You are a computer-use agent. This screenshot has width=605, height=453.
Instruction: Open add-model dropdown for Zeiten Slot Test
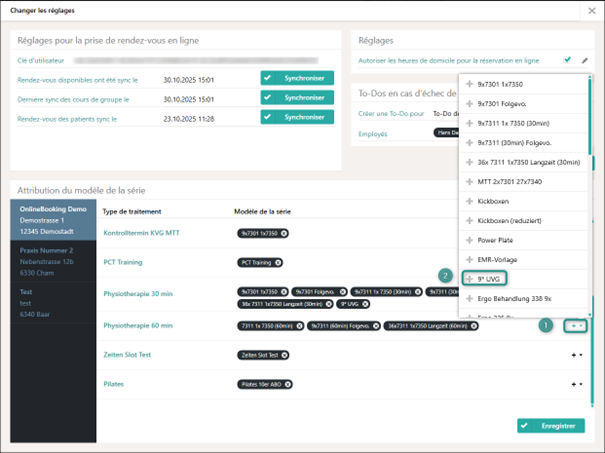point(576,355)
